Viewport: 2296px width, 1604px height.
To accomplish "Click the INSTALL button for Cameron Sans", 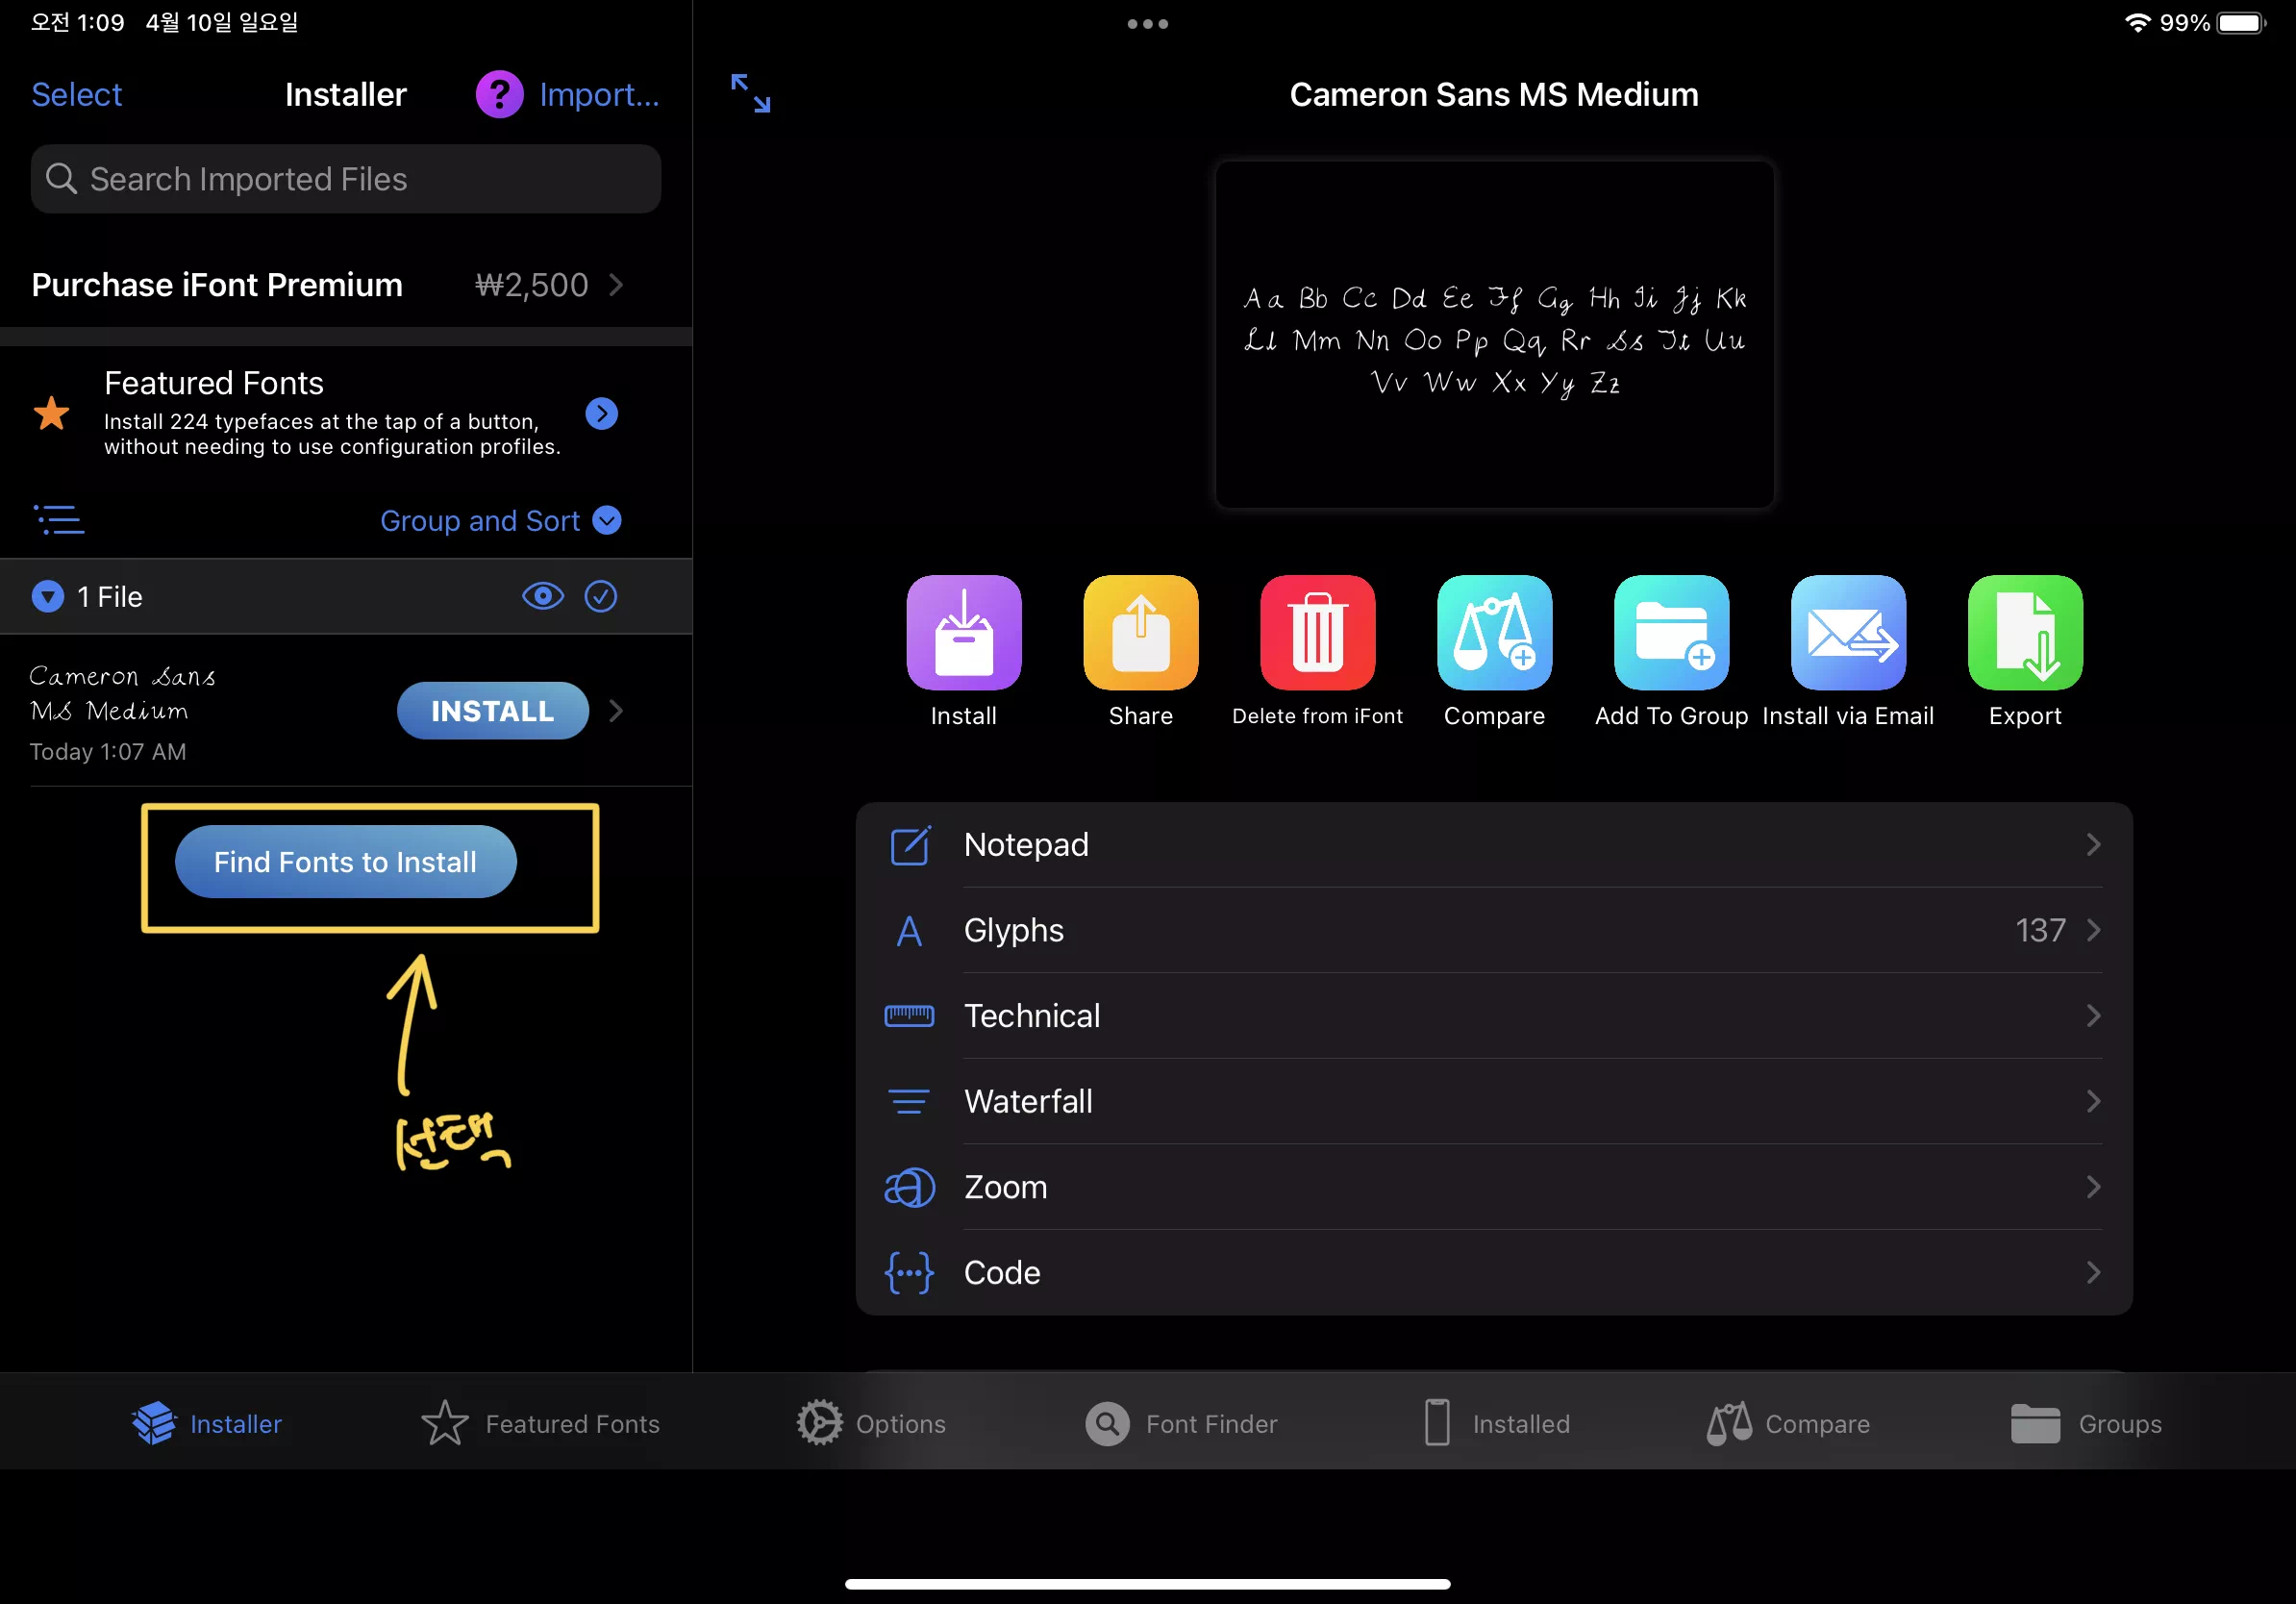I will (x=492, y=710).
